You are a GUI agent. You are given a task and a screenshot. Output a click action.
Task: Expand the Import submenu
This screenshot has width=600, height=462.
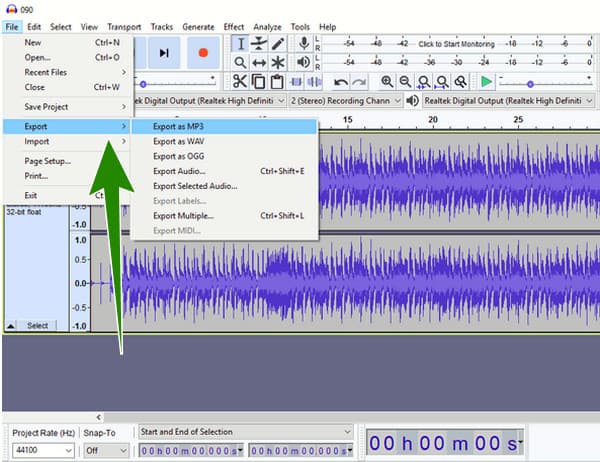coord(67,141)
